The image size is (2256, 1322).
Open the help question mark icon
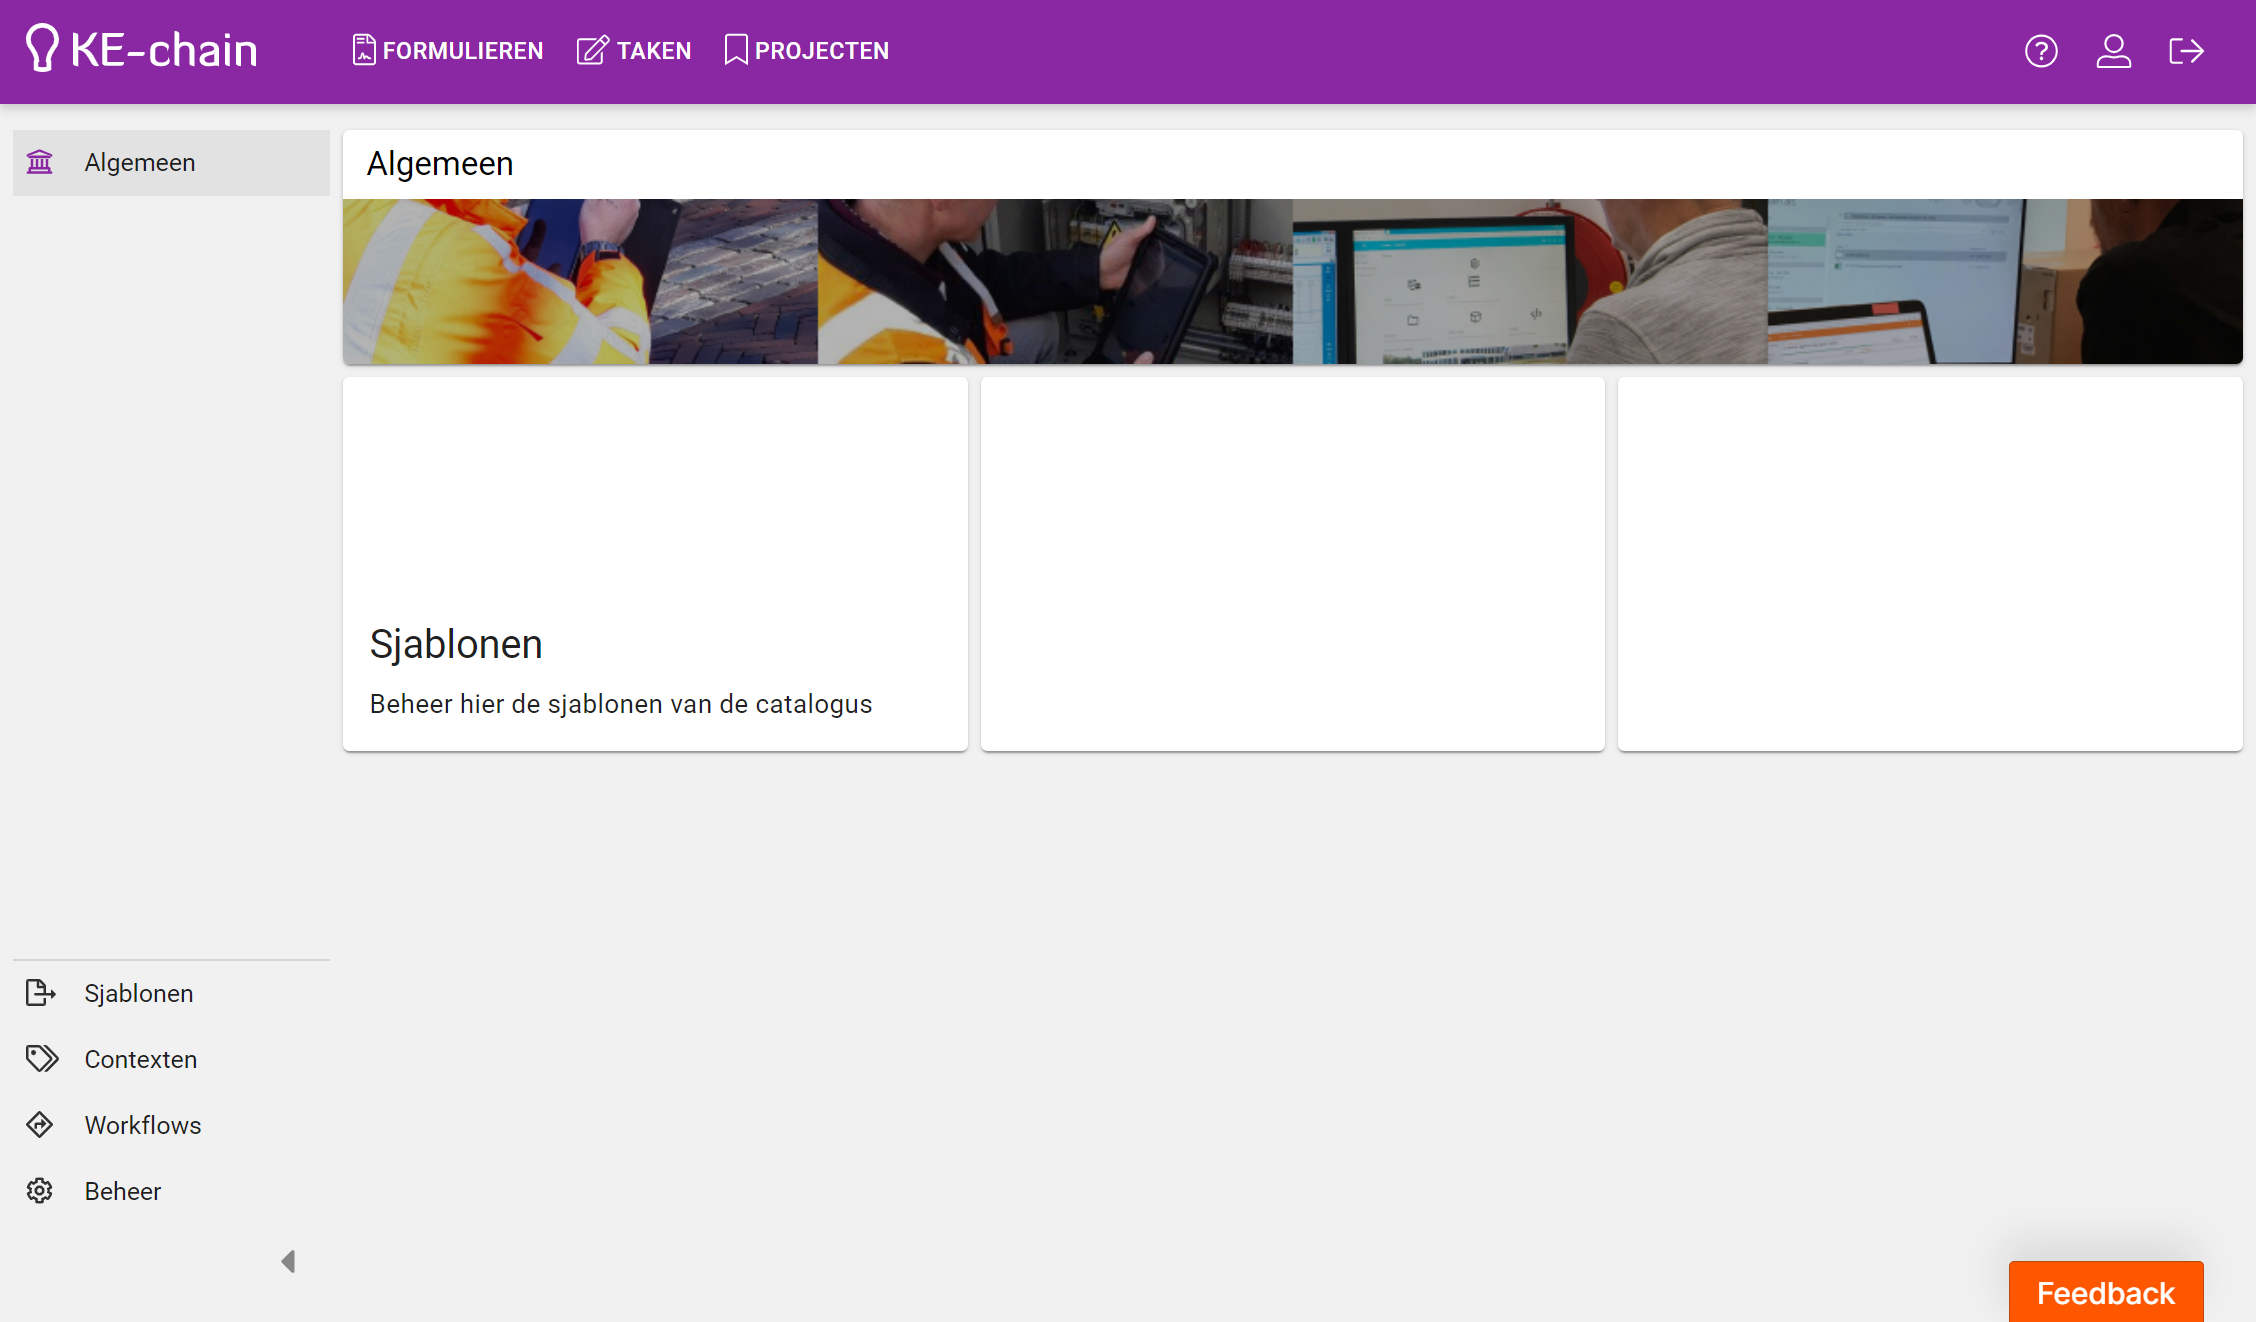(x=2041, y=51)
